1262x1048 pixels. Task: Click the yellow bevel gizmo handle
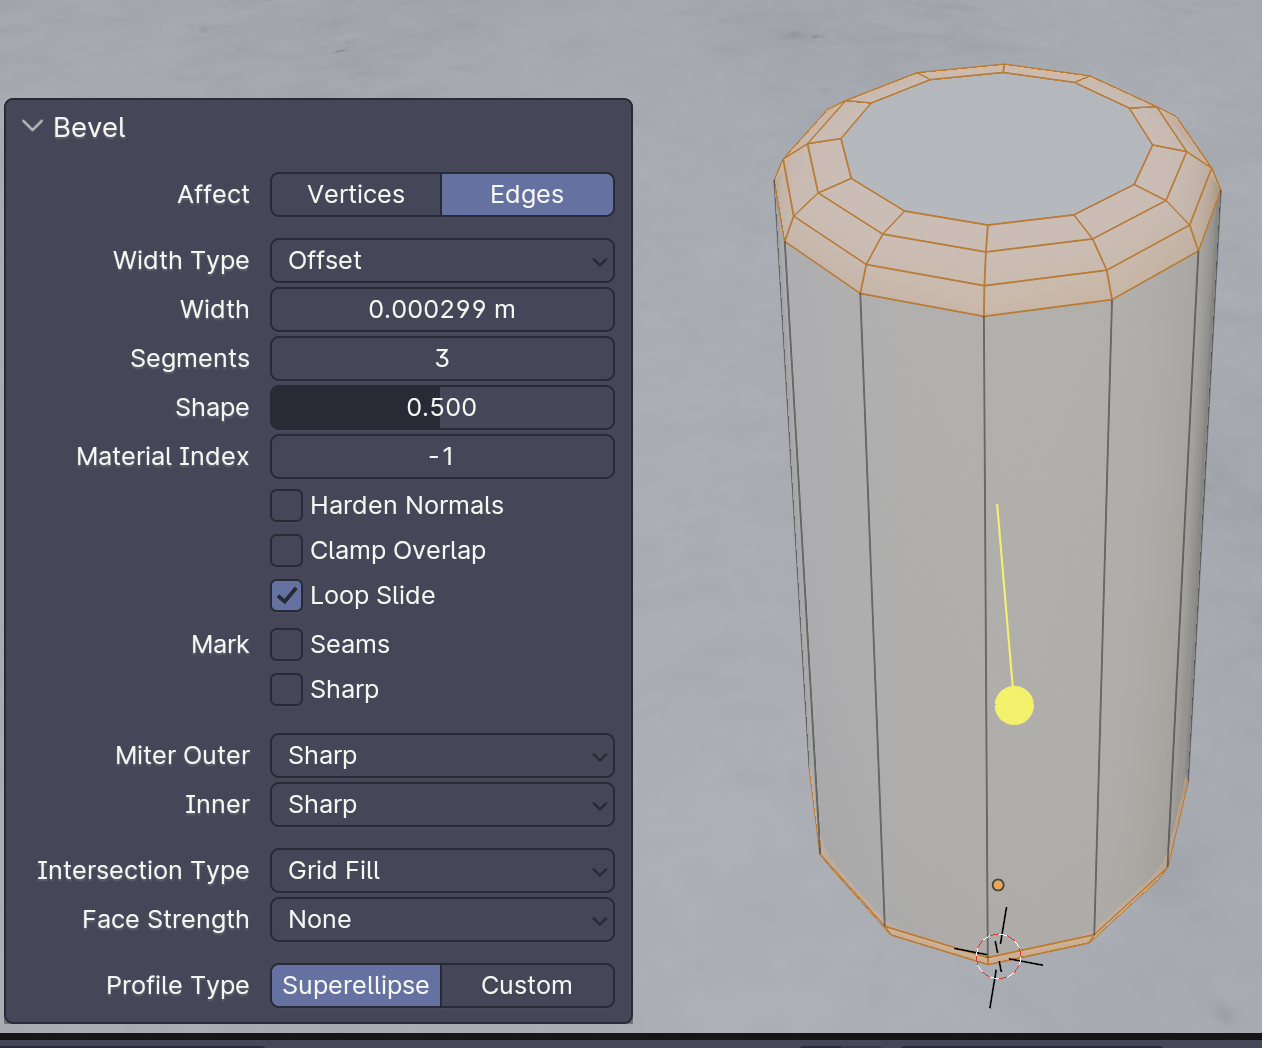1014,705
